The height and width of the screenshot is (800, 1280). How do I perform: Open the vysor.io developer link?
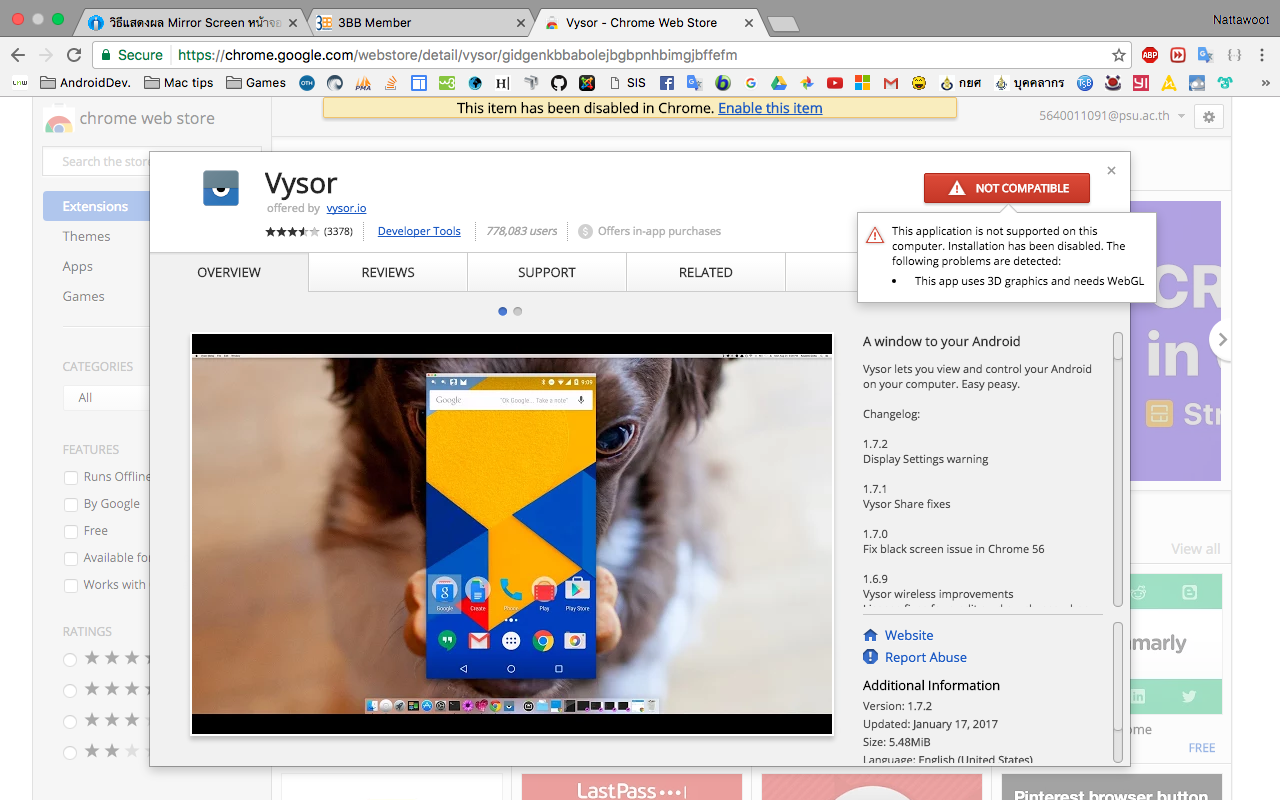point(346,208)
